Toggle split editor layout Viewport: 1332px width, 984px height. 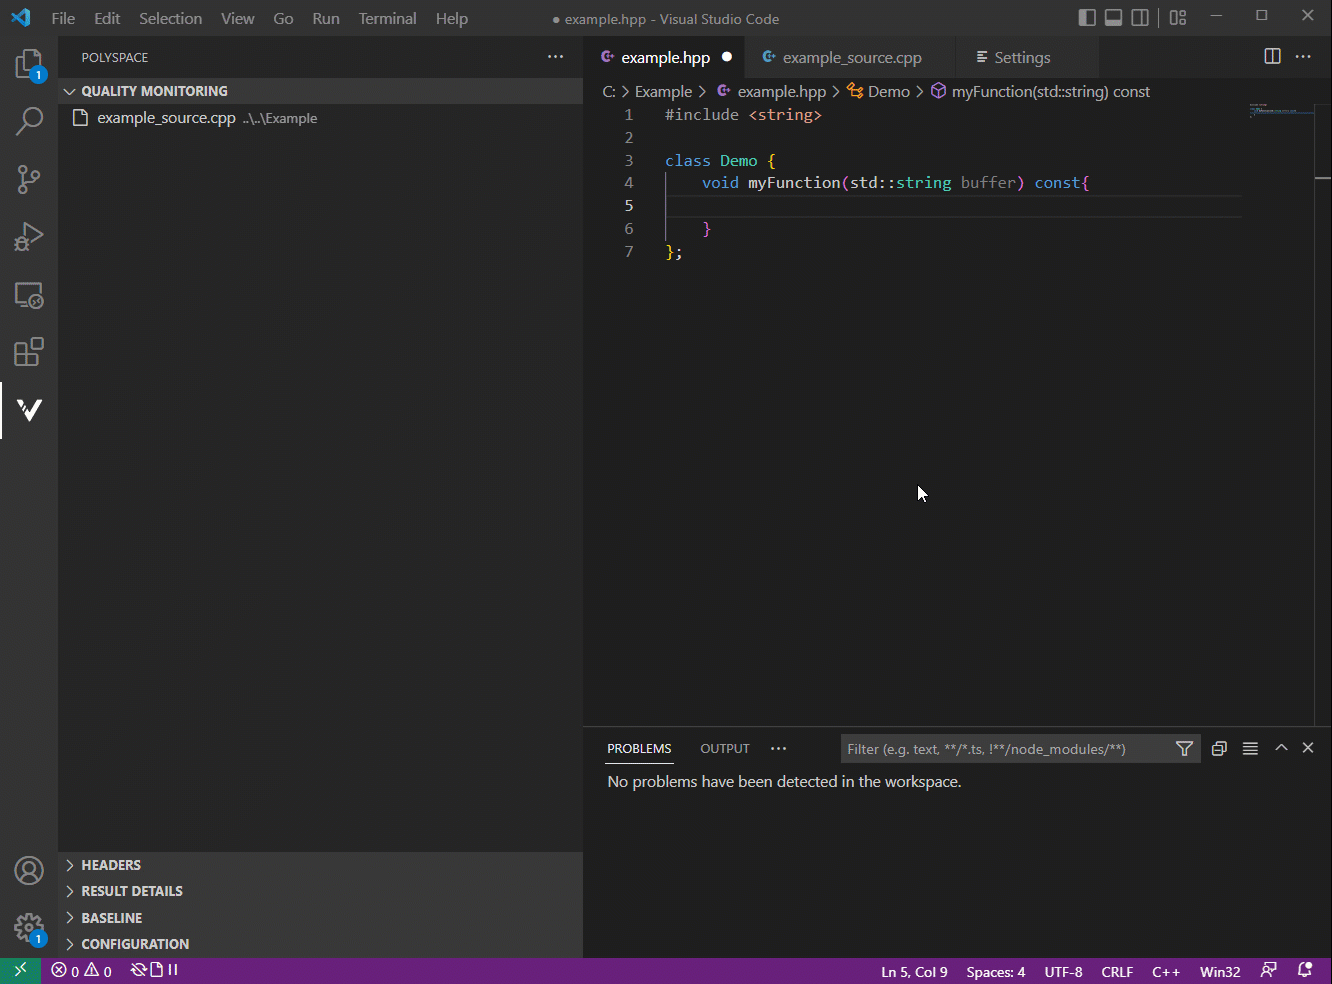1272,56
